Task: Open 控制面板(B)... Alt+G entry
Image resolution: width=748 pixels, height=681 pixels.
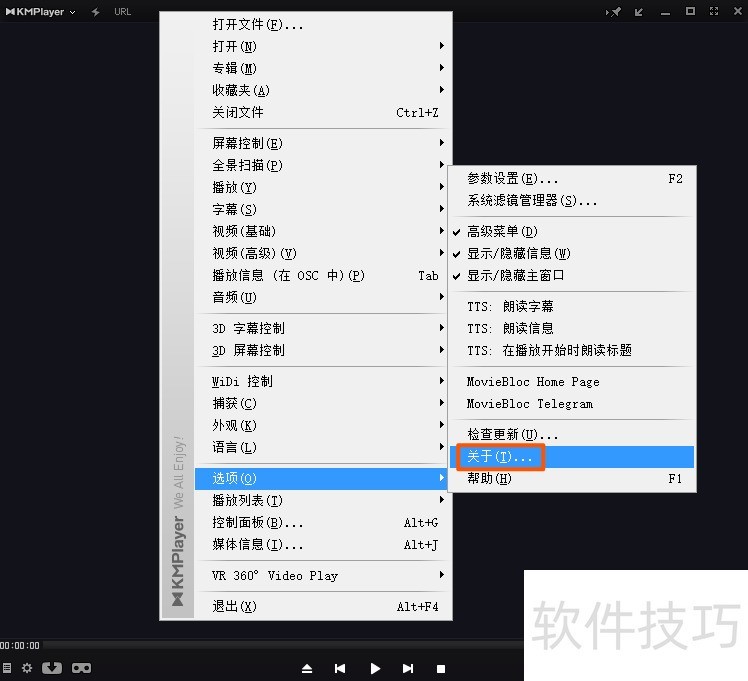Action: [x=323, y=522]
